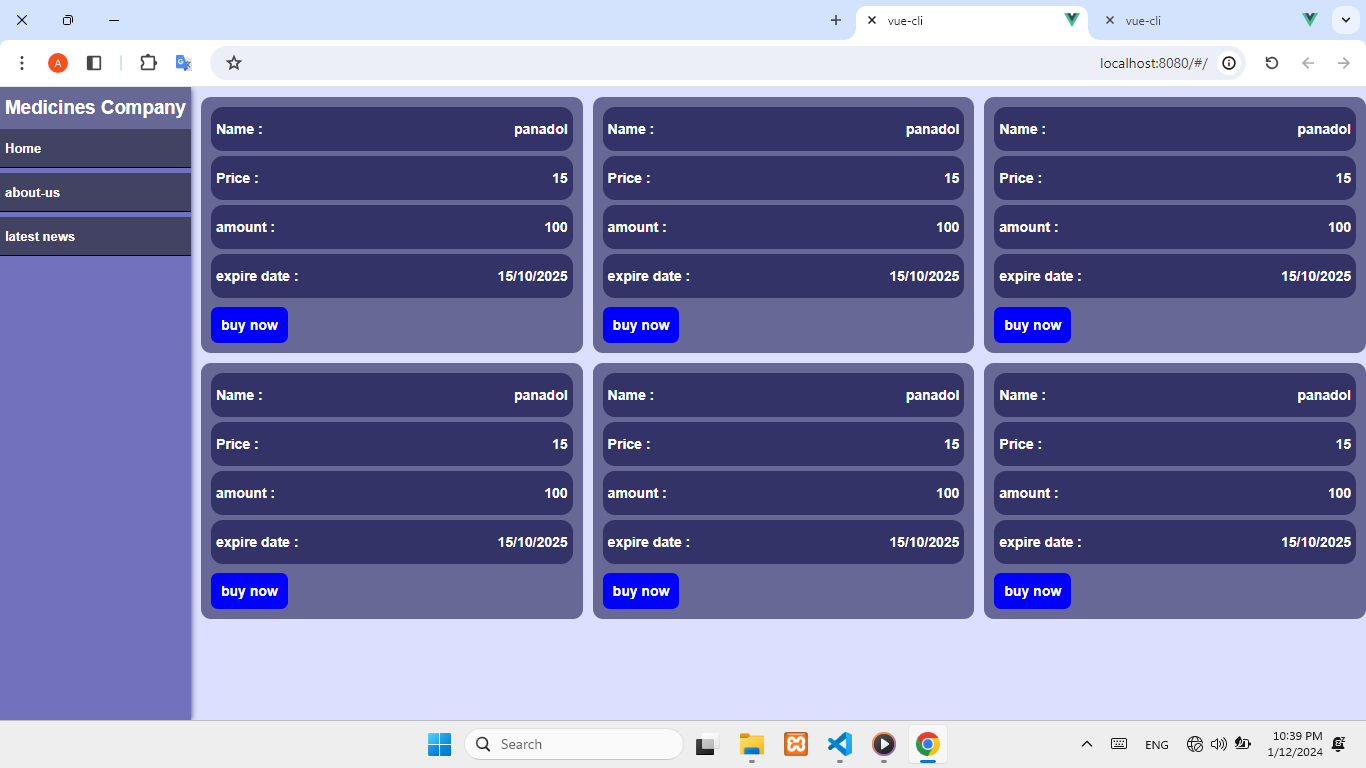The image size is (1366, 768).
Task: Bookmark this page with the star icon
Action: 234,63
